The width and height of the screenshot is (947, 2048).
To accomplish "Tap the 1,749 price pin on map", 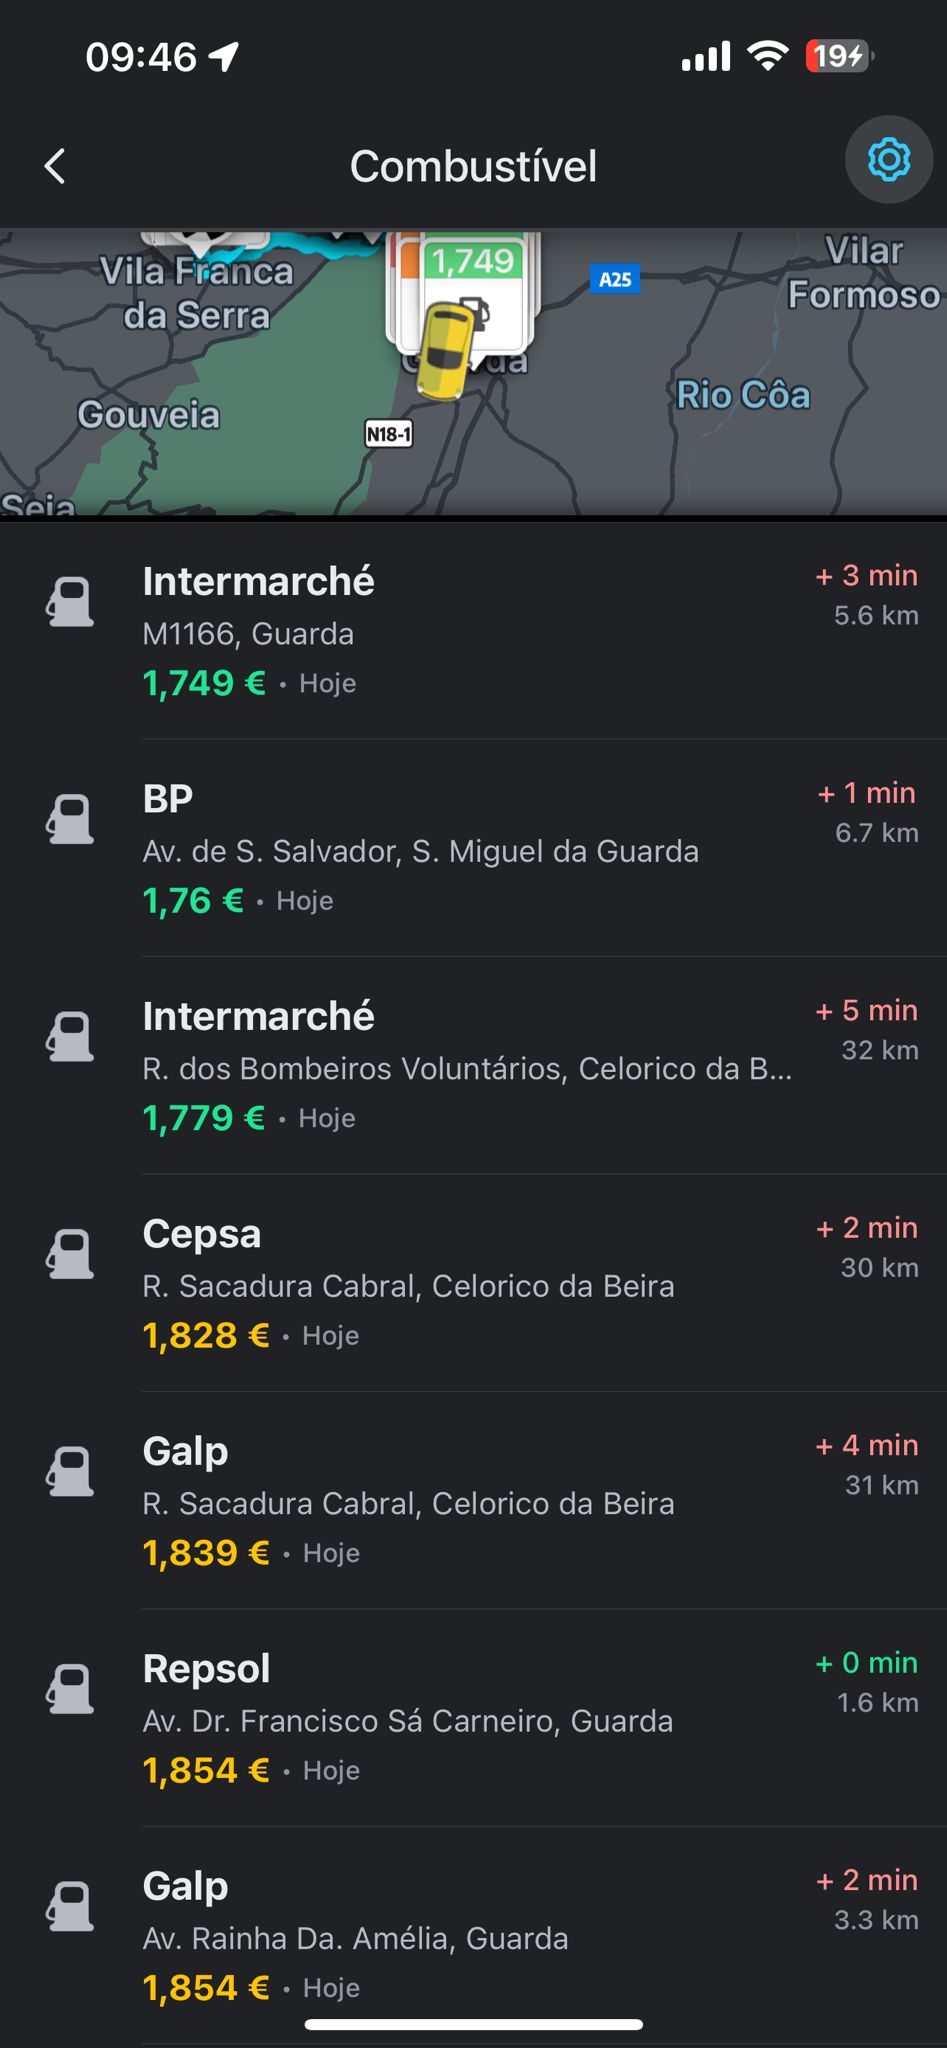I will [473, 263].
